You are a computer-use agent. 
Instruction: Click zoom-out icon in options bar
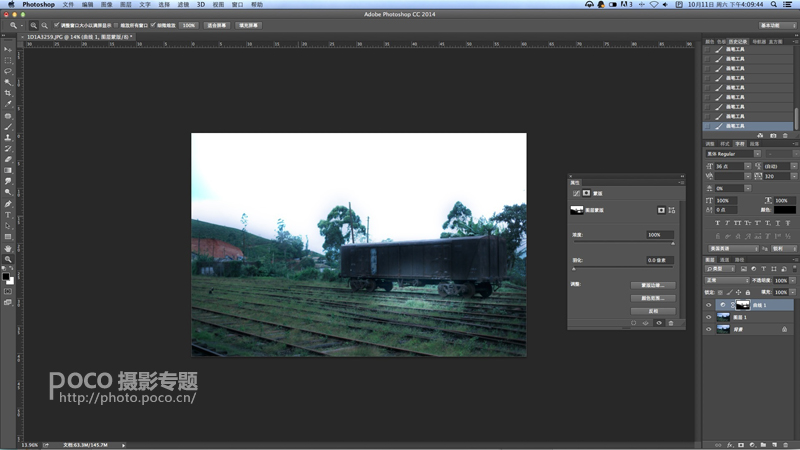[x=44, y=25]
